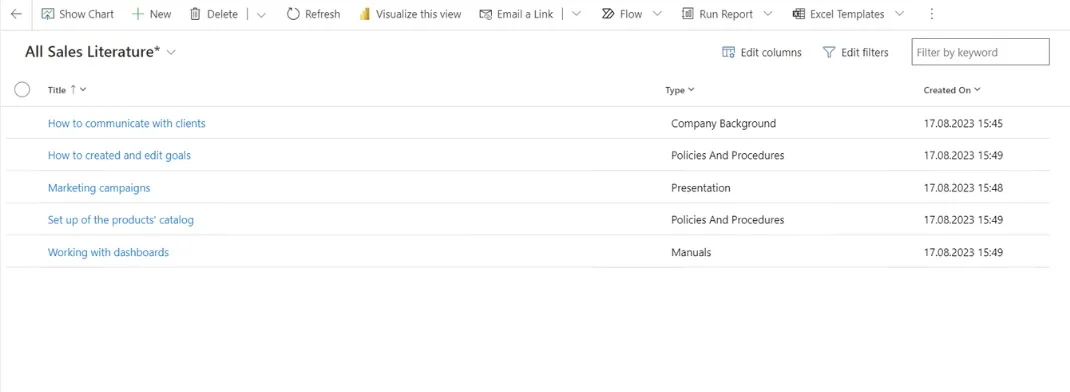This screenshot has width=1070, height=392.
Task: Open the Marketing campaigns record
Action: (x=99, y=188)
